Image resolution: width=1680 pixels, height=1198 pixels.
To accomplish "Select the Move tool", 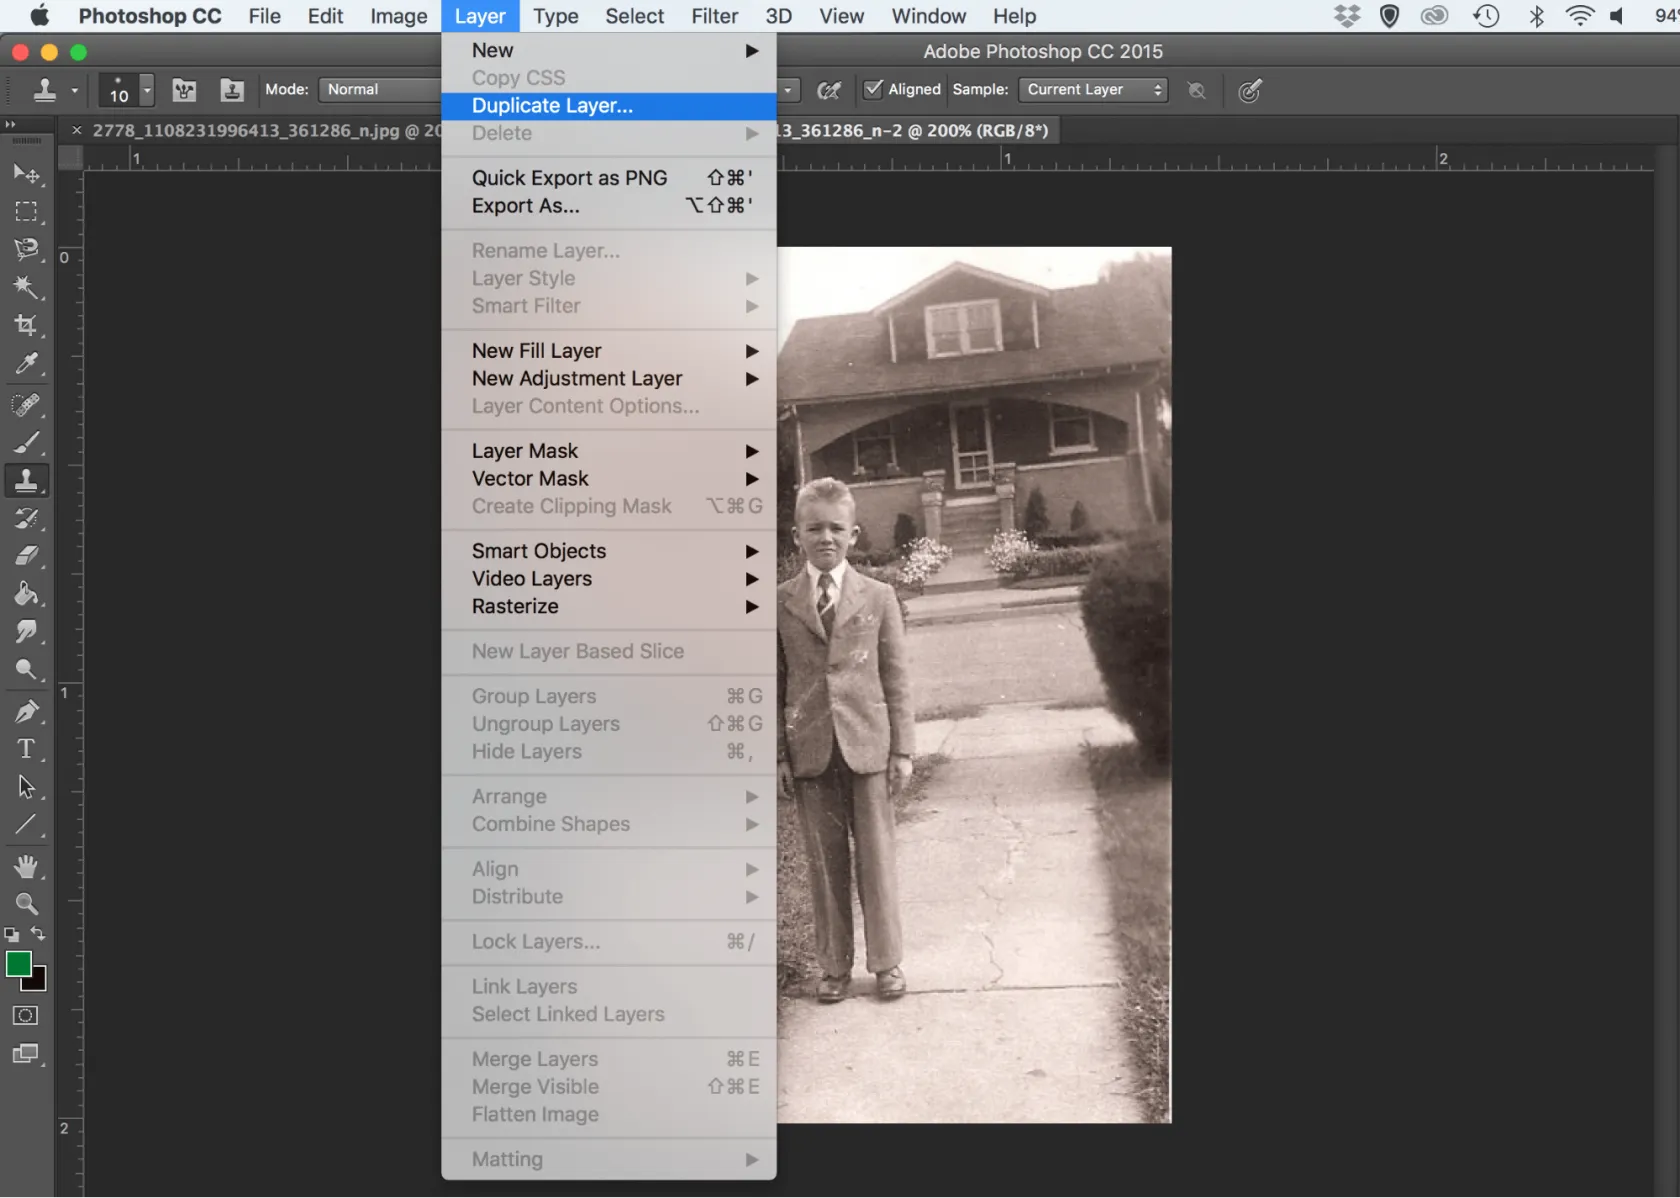I will (26, 174).
